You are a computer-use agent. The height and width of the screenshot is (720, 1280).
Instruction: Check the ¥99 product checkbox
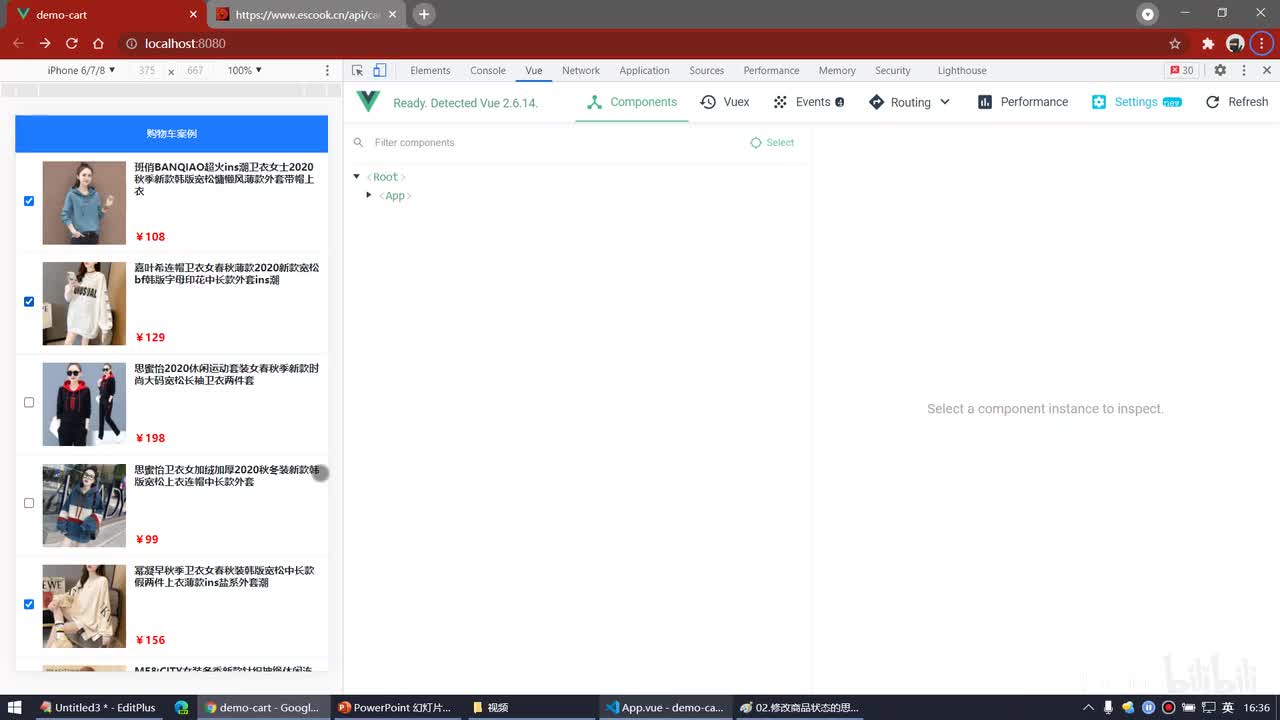click(29, 503)
